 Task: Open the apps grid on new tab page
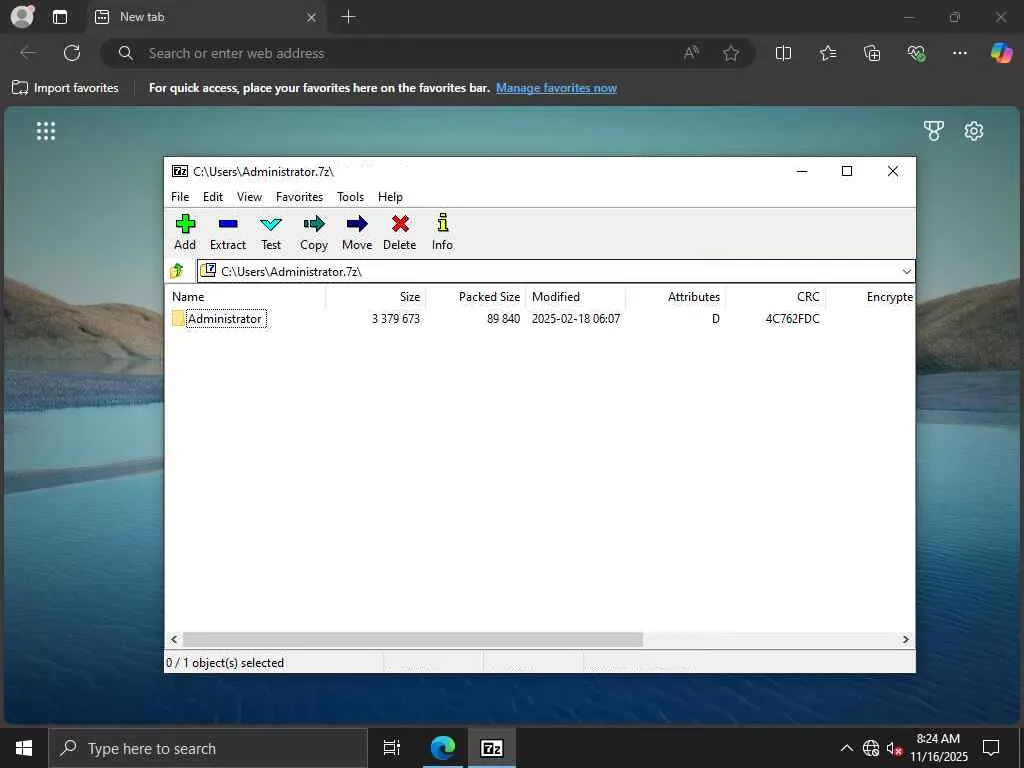[46, 131]
